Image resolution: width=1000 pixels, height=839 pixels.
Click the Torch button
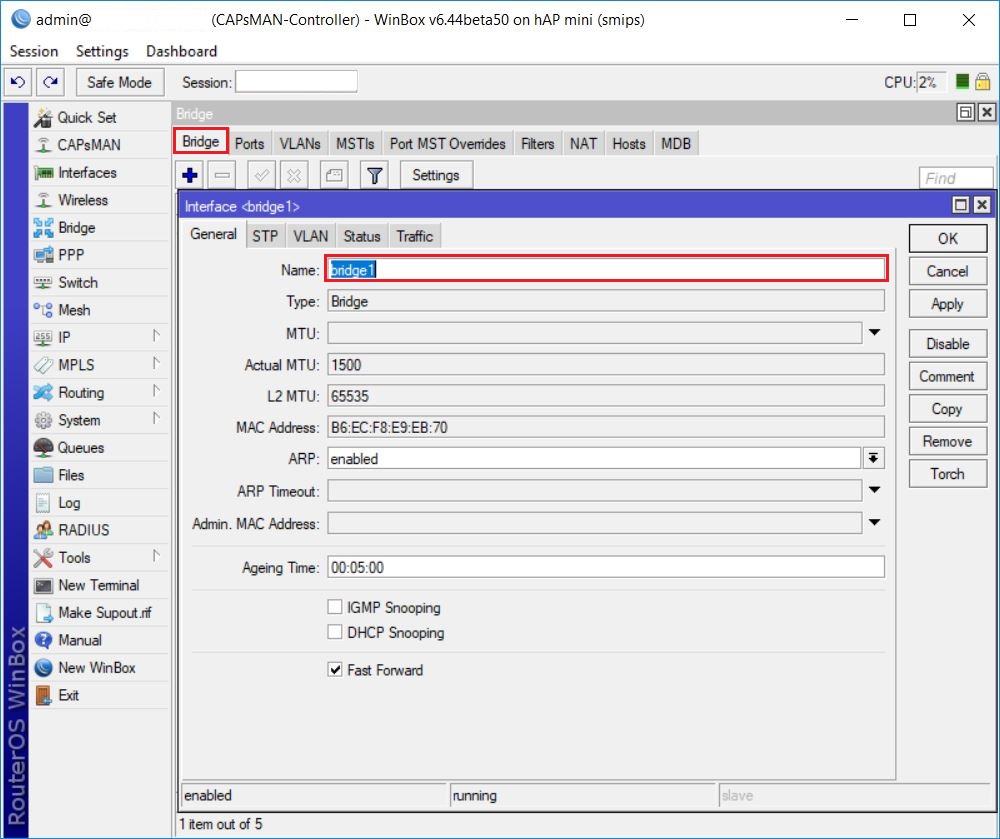(948, 474)
